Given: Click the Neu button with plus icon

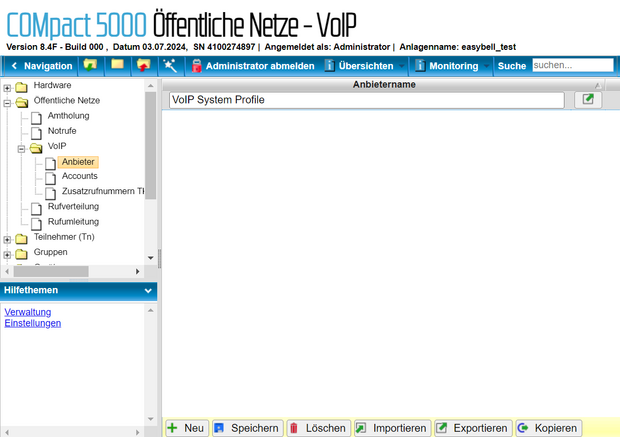Looking at the screenshot, I should (x=186, y=428).
